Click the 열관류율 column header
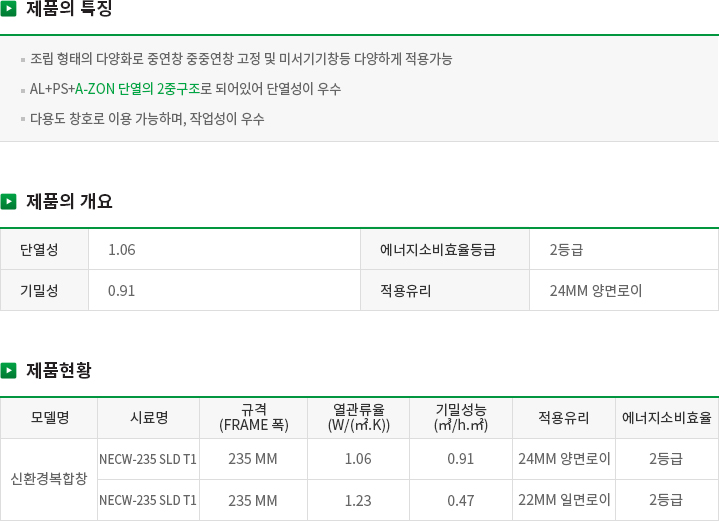The height and width of the screenshot is (522, 719). click(x=359, y=417)
